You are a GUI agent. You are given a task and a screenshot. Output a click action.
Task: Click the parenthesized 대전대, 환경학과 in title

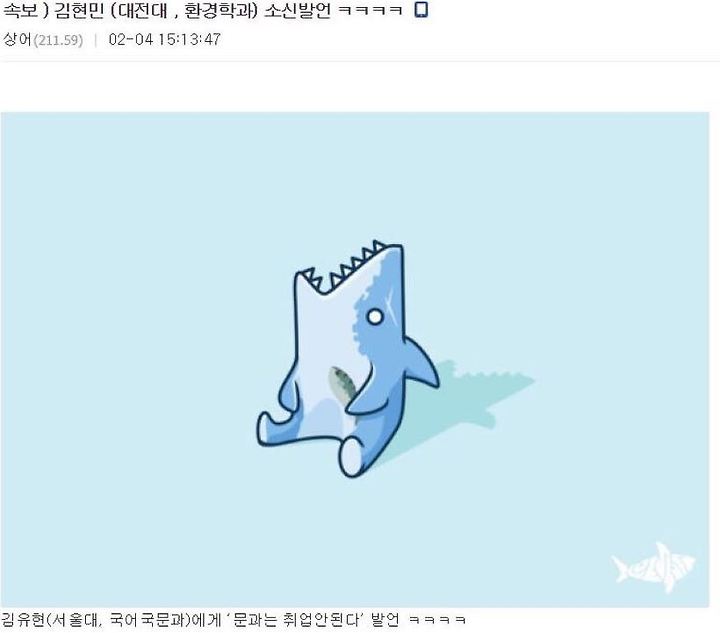(x=184, y=11)
